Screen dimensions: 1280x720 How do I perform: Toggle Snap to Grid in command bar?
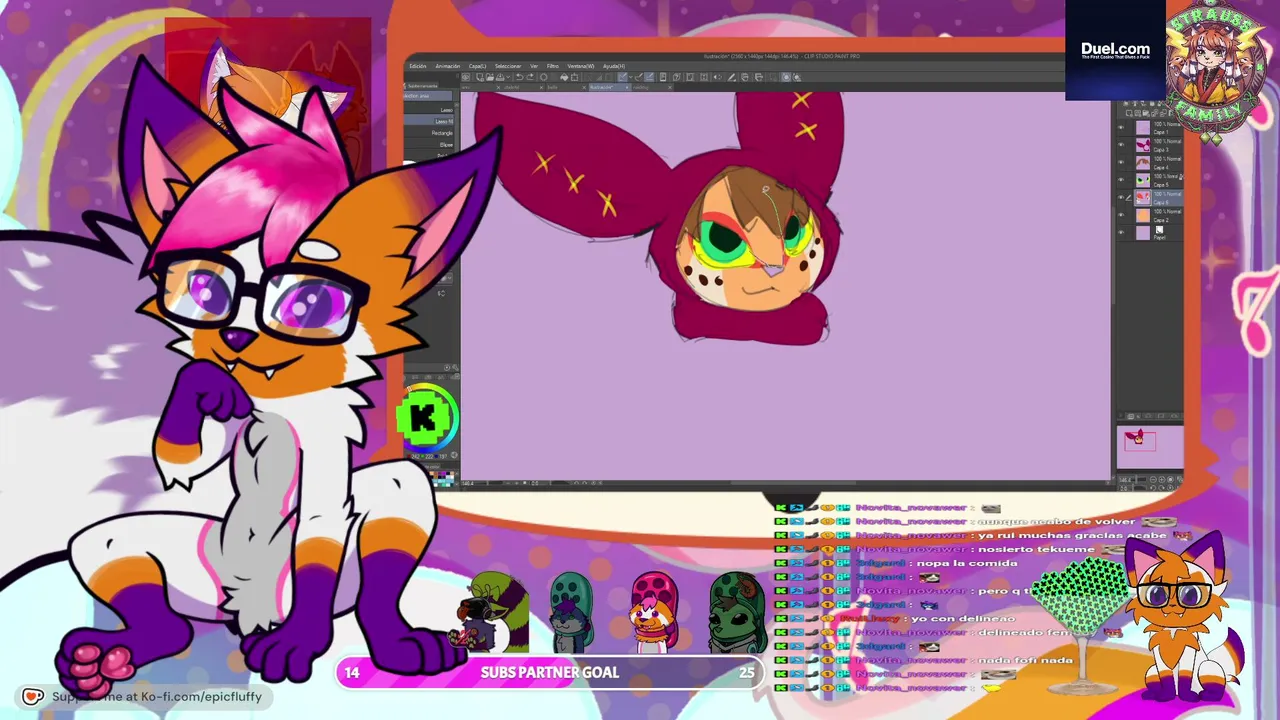coord(649,77)
